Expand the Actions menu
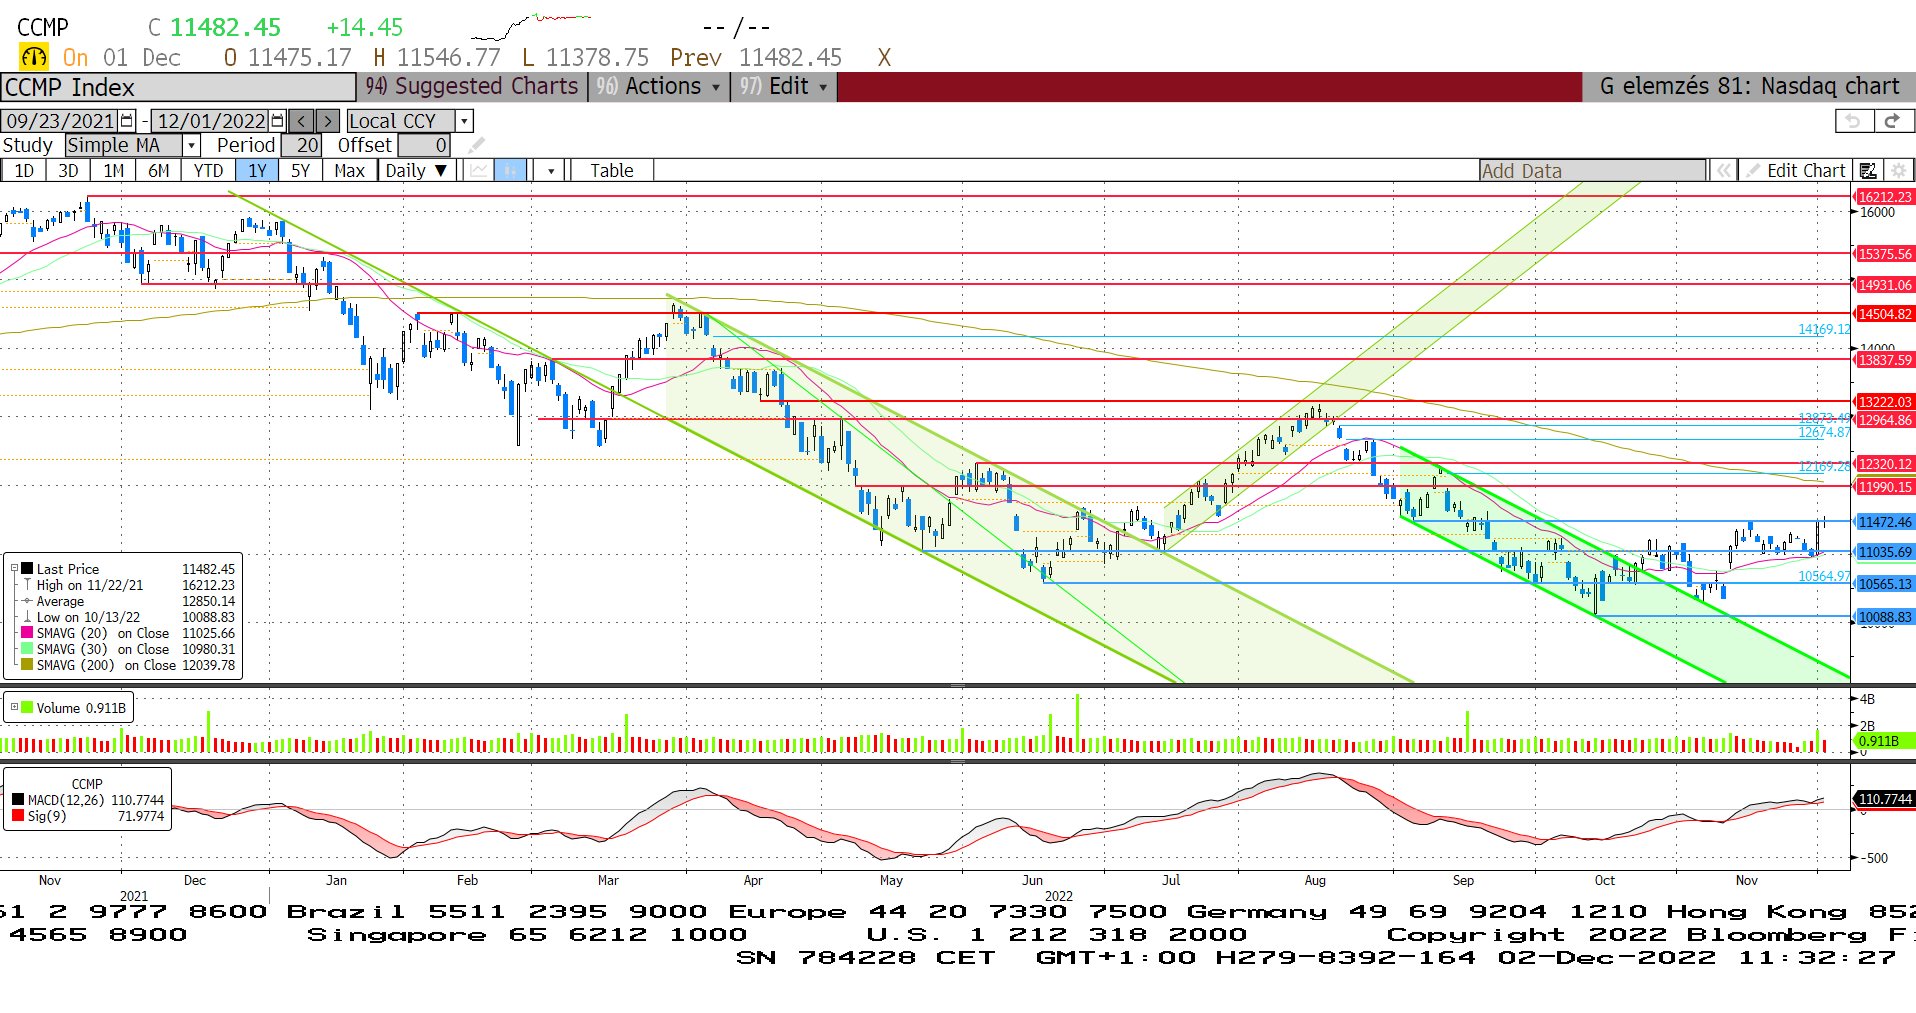This screenshot has height=1013, width=1916. pyautogui.click(x=659, y=87)
